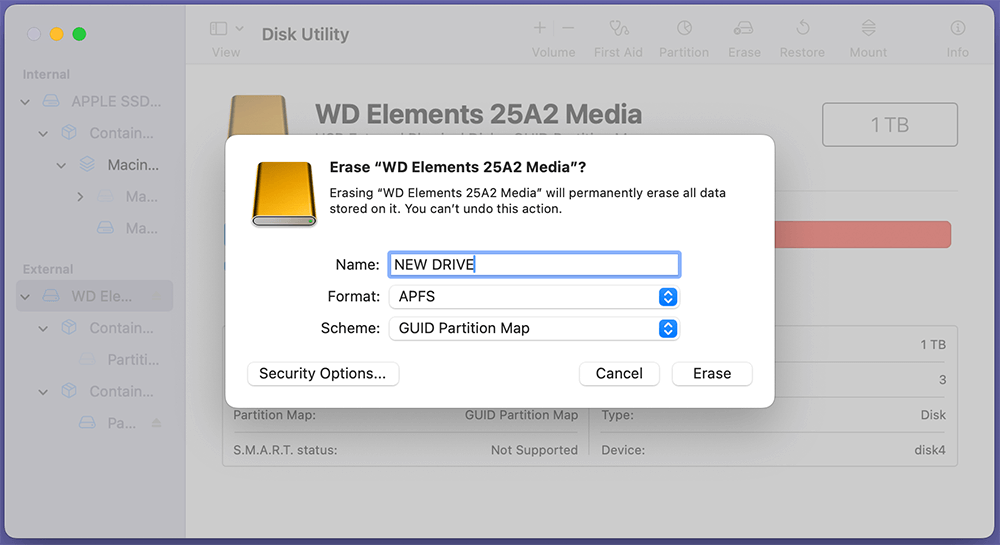1000x545 pixels.
Task: Select the Partiti... volume icon
Action: click(87, 360)
